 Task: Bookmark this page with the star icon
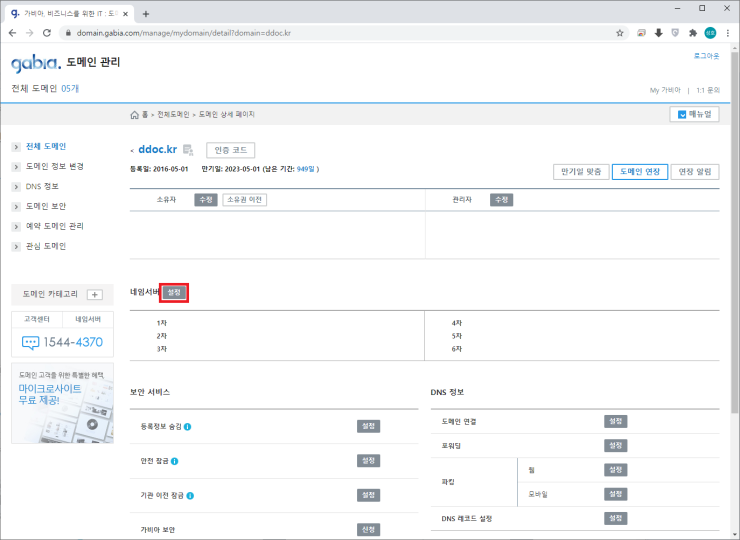pos(620,32)
